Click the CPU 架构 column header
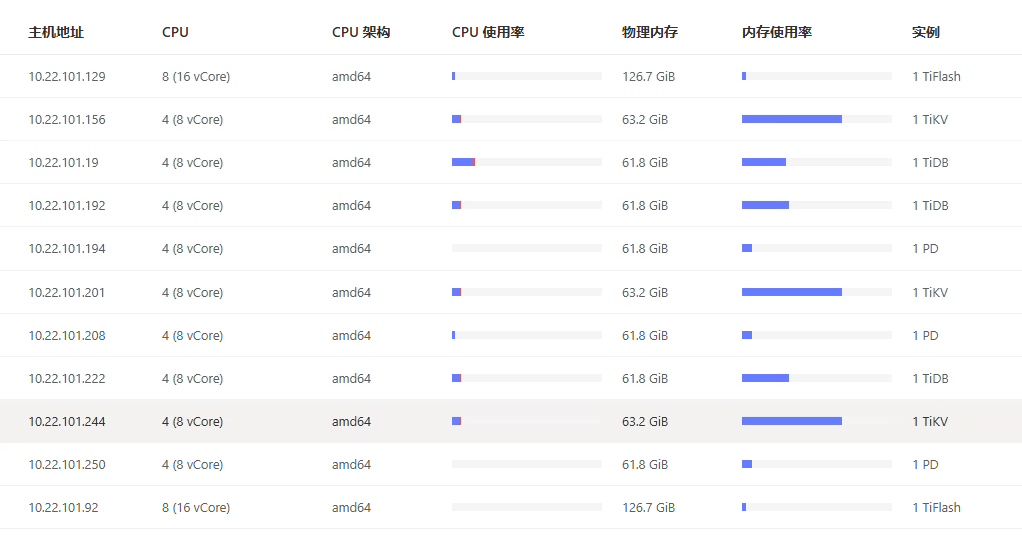 (361, 32)
